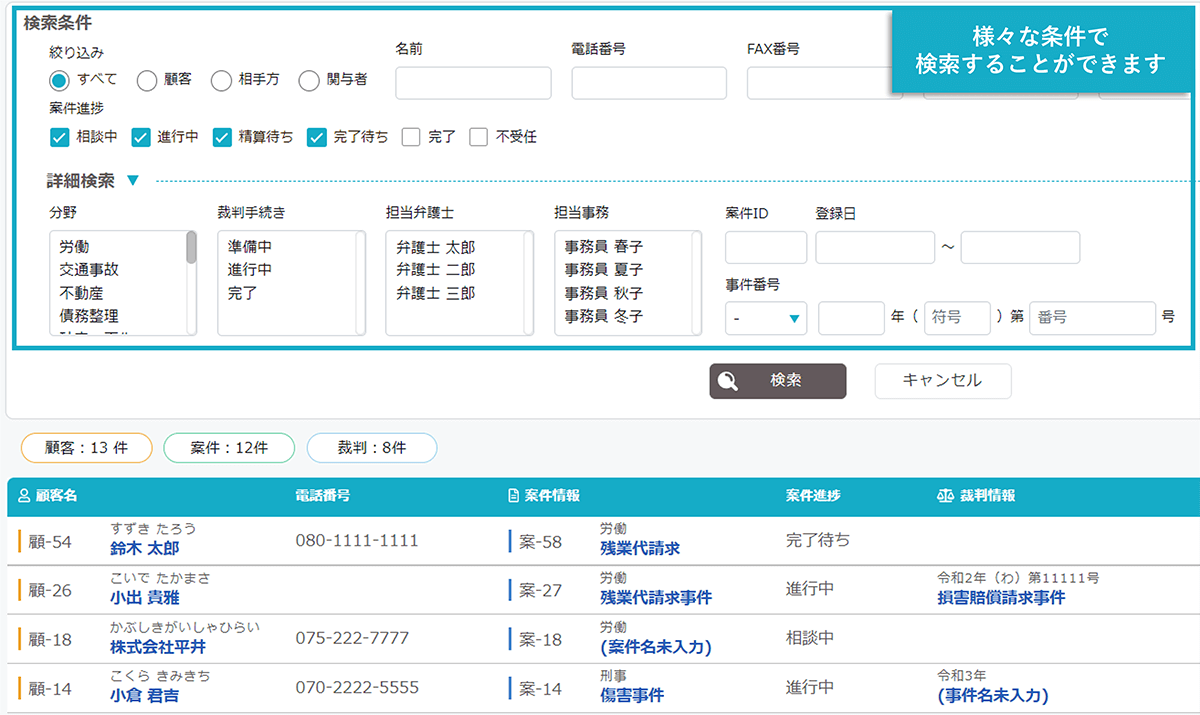Click the キャンセル button

point(943,381)
